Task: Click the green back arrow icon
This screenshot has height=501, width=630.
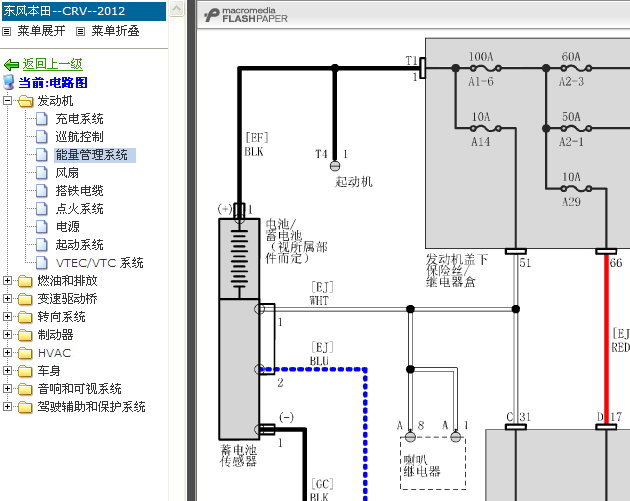Action: coord(11,64)
